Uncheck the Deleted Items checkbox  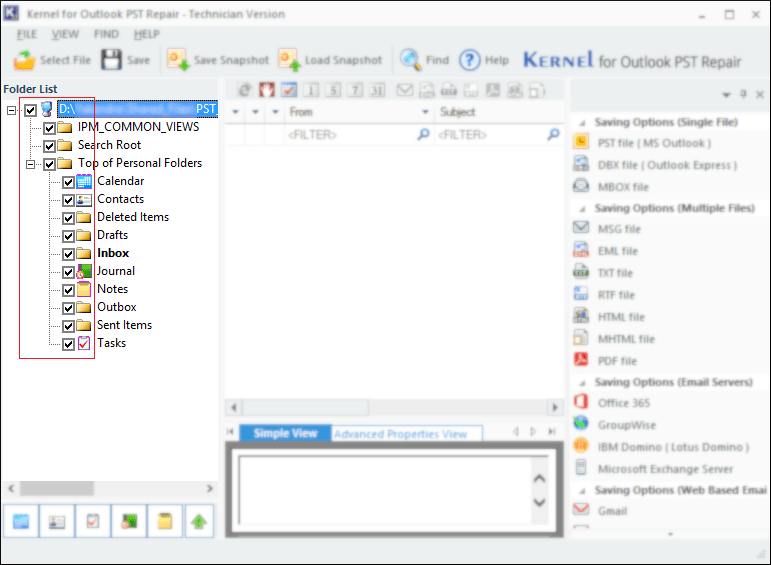[68, 218]
